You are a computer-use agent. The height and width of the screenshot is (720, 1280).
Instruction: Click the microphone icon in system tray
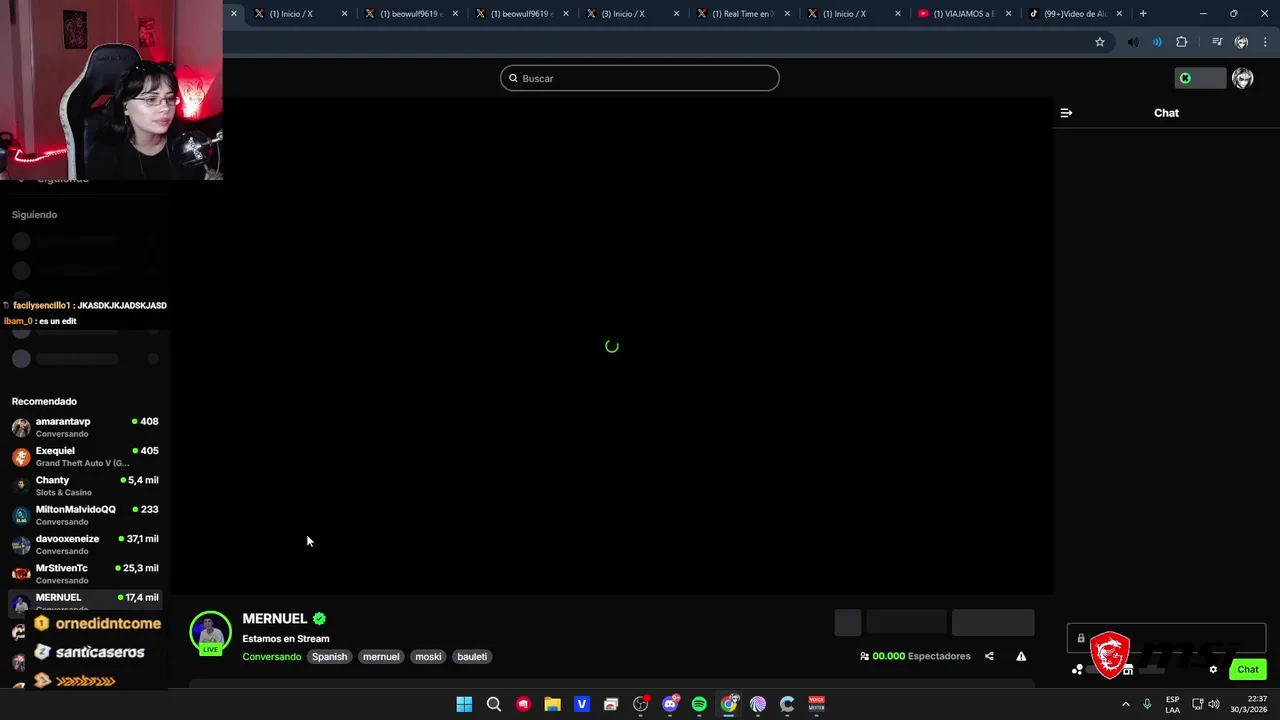pyautogui.click(x=1147, y=704)
